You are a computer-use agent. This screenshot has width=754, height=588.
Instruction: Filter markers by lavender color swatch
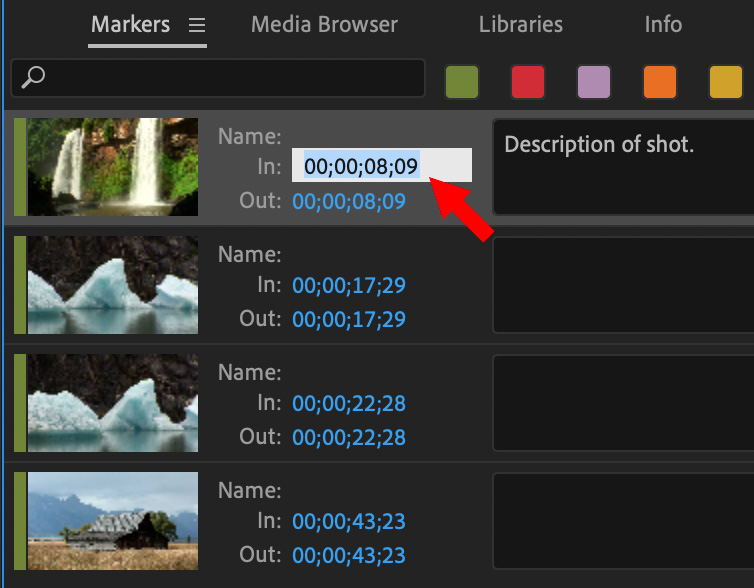tap(594, 81)
